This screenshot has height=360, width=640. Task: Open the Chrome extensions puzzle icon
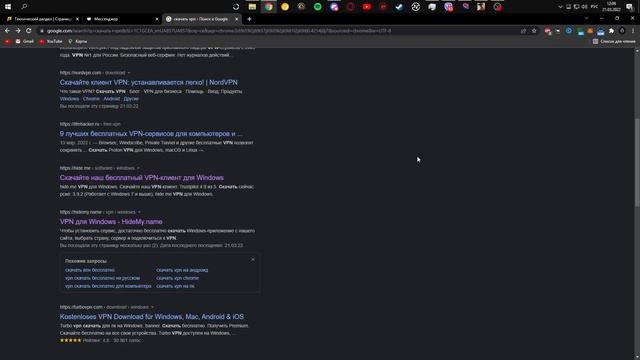(x=611, y=31)
